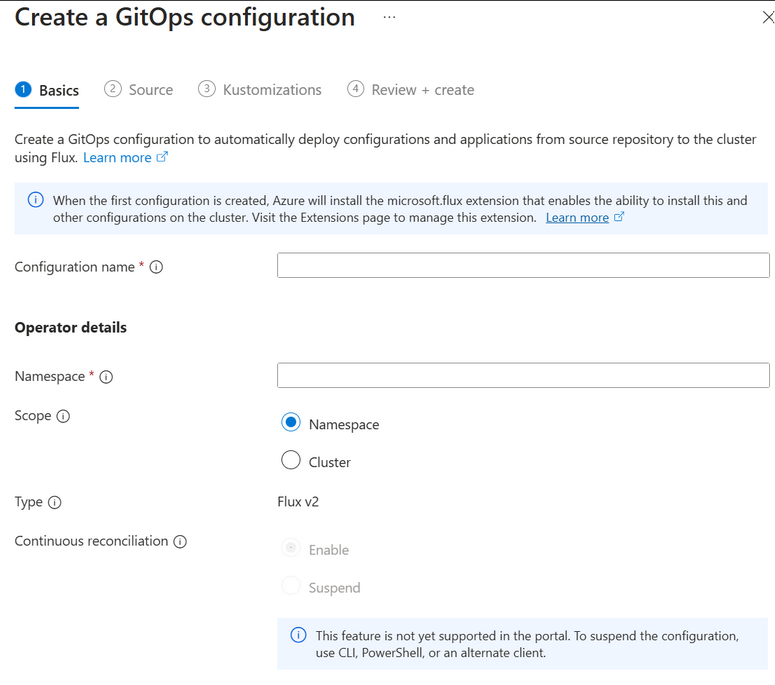This screenshot has width=775, height=685.
Task: Select the Namespace scope radio button
Action: 291,423
